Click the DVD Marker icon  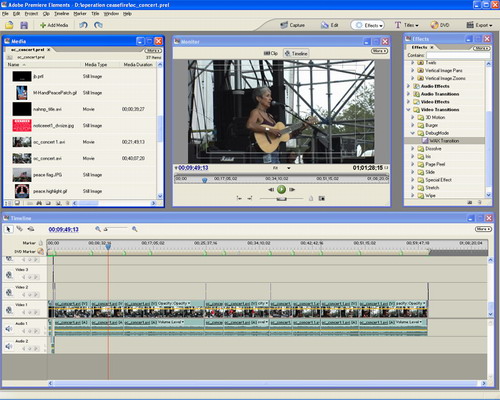[41, 251]
